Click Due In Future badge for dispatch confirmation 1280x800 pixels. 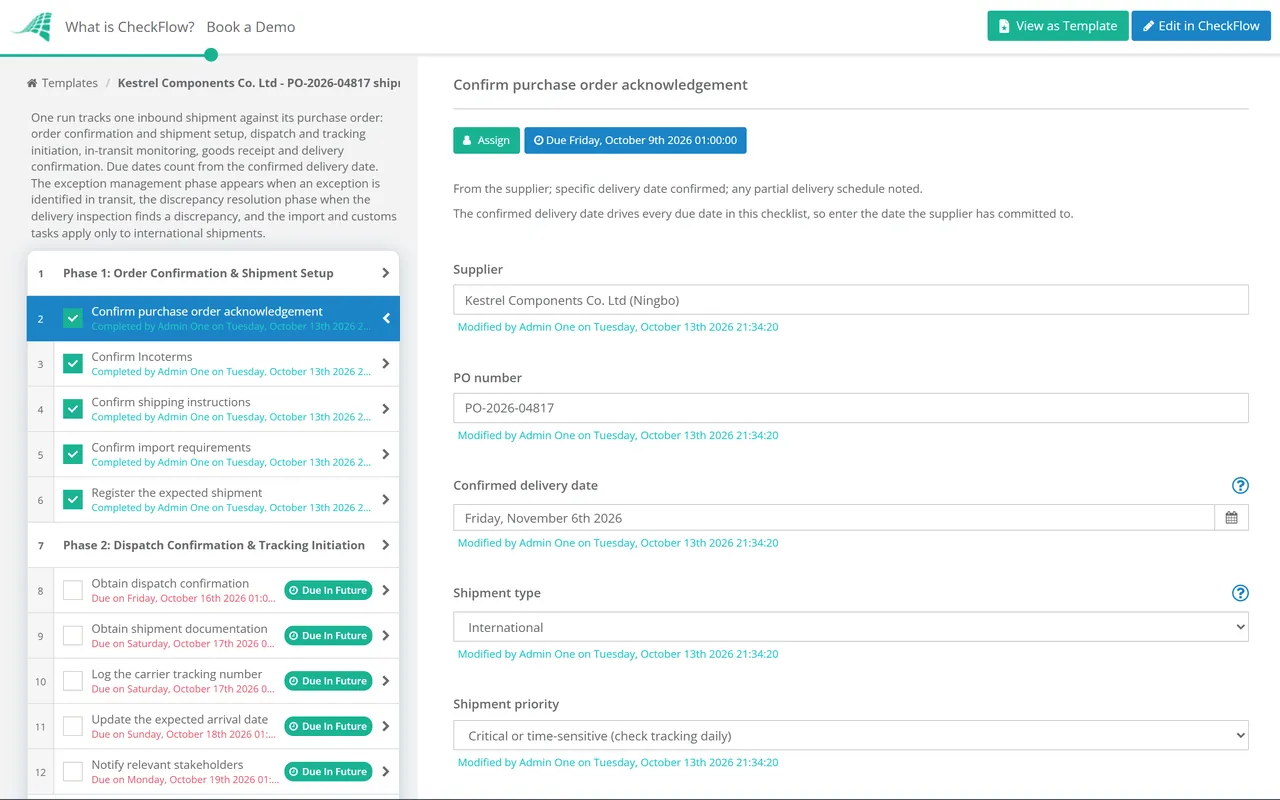pos(328,591)
